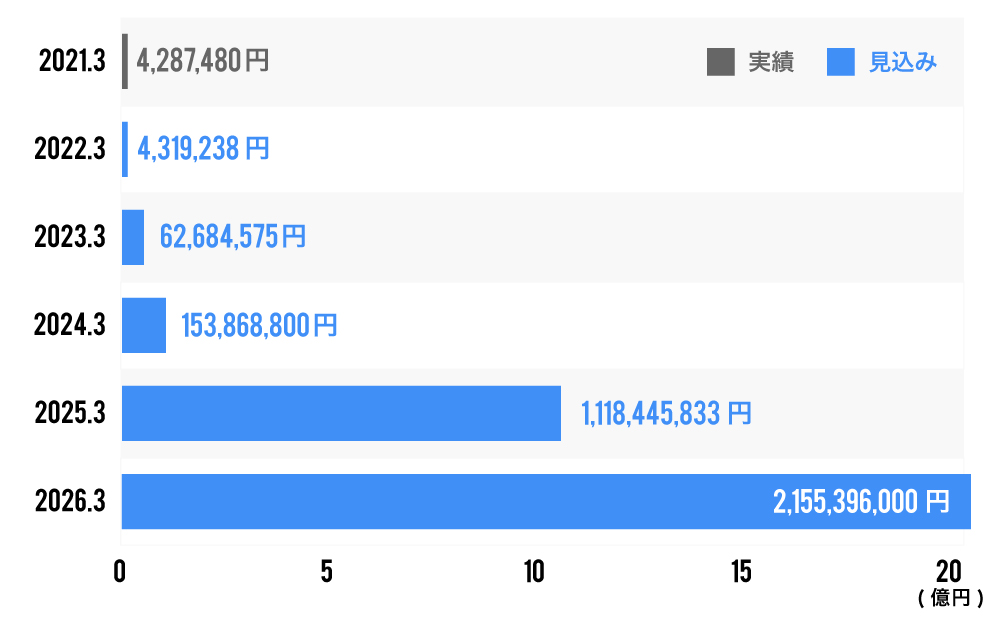This screenshot has height=630, width=1000.
Task: Click the axis tick label 15
Action: coord(741,571)
